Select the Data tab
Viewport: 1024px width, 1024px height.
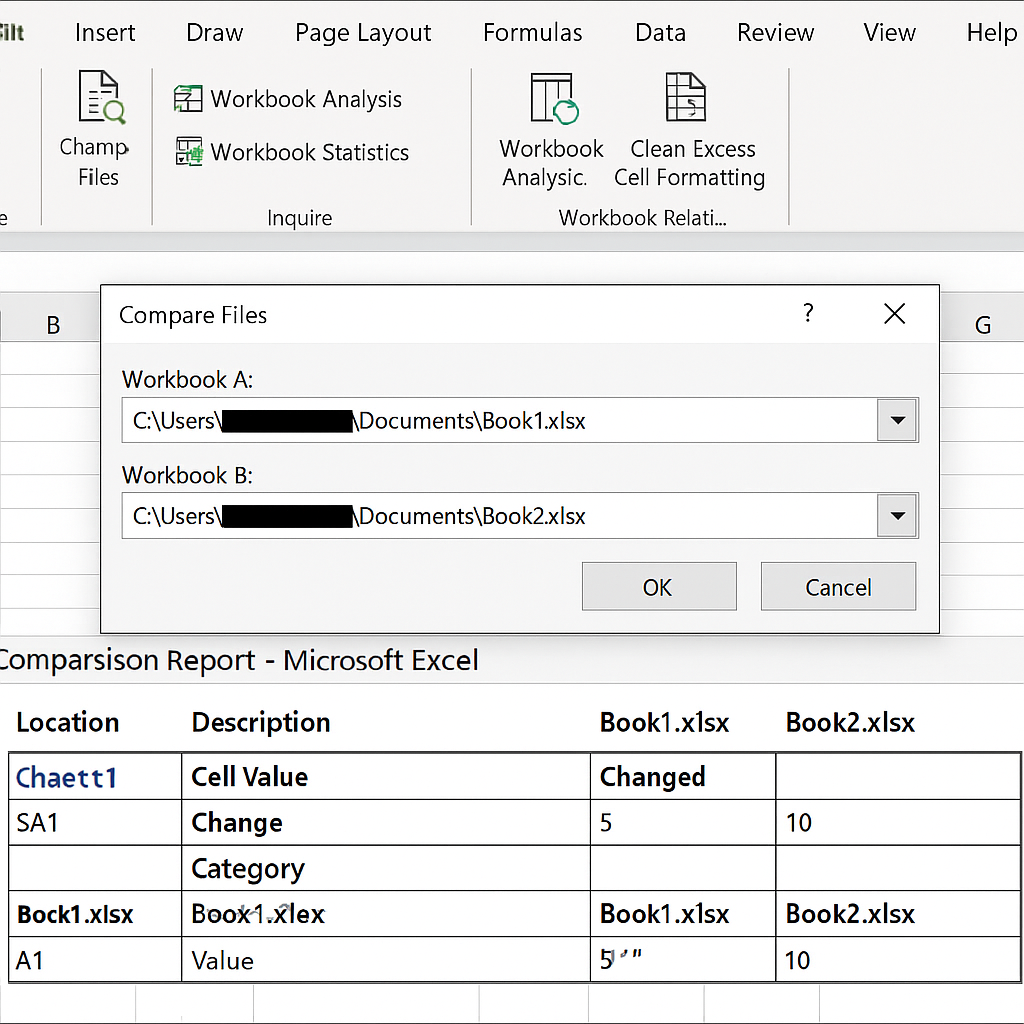[x=660, y=33]
